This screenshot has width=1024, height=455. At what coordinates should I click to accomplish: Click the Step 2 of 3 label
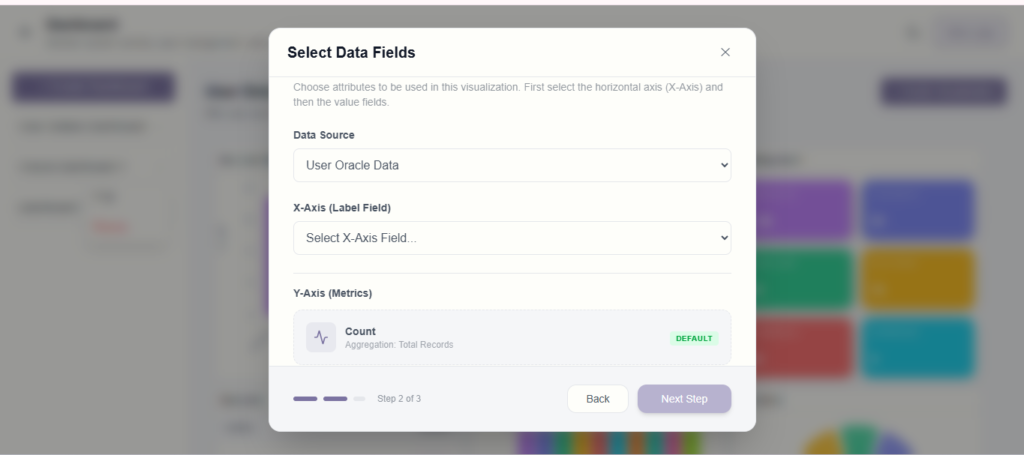(x=399, y=399)
